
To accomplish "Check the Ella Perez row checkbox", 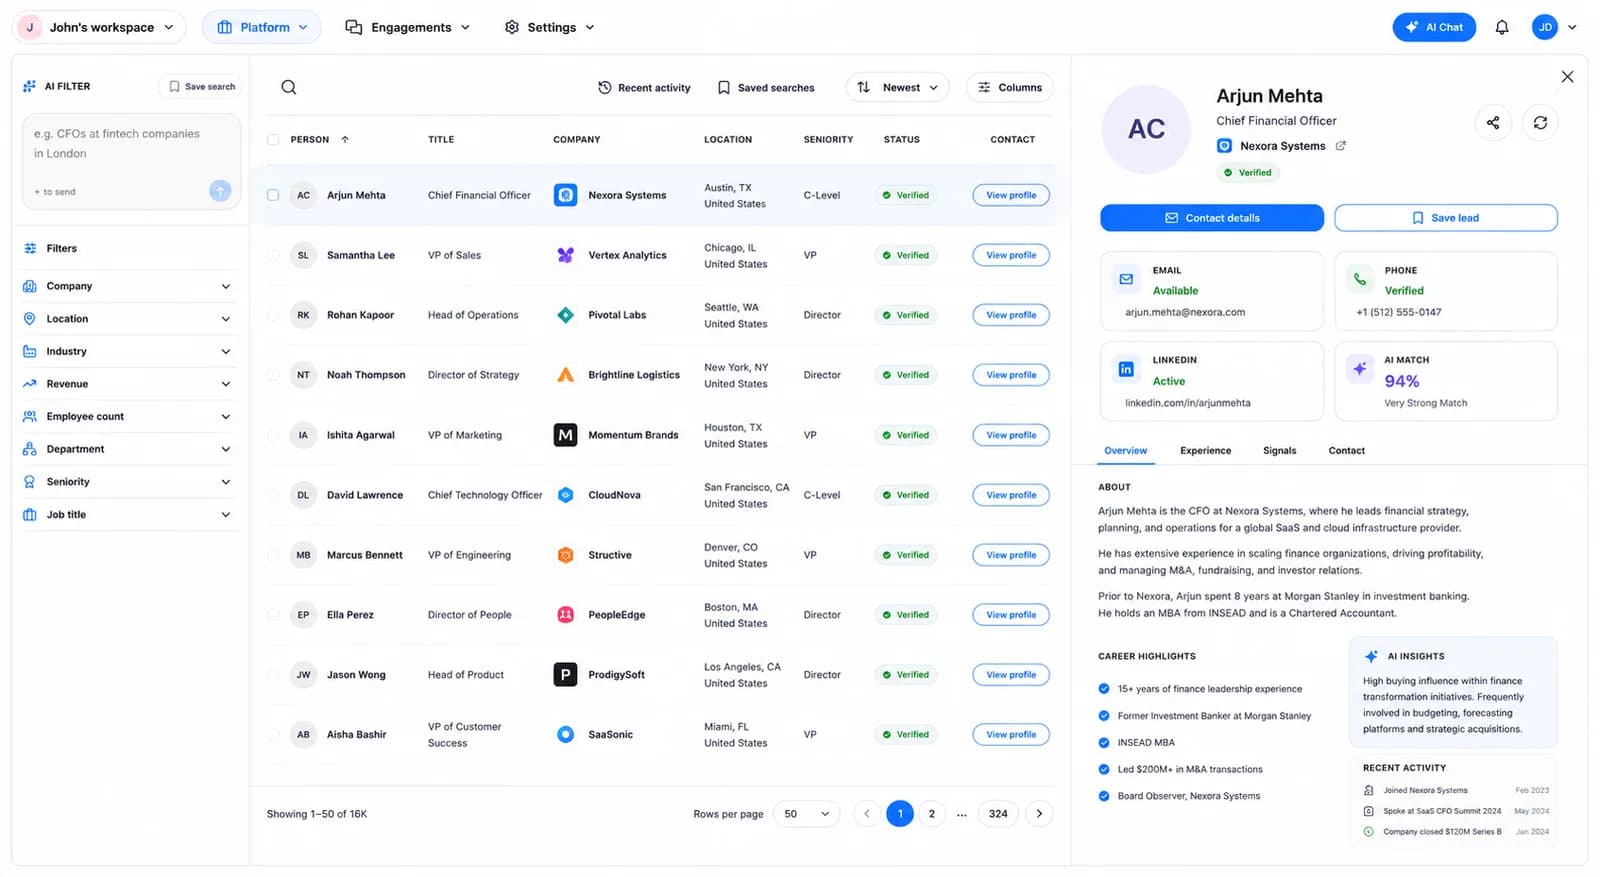I will click(x=273, y=615).
